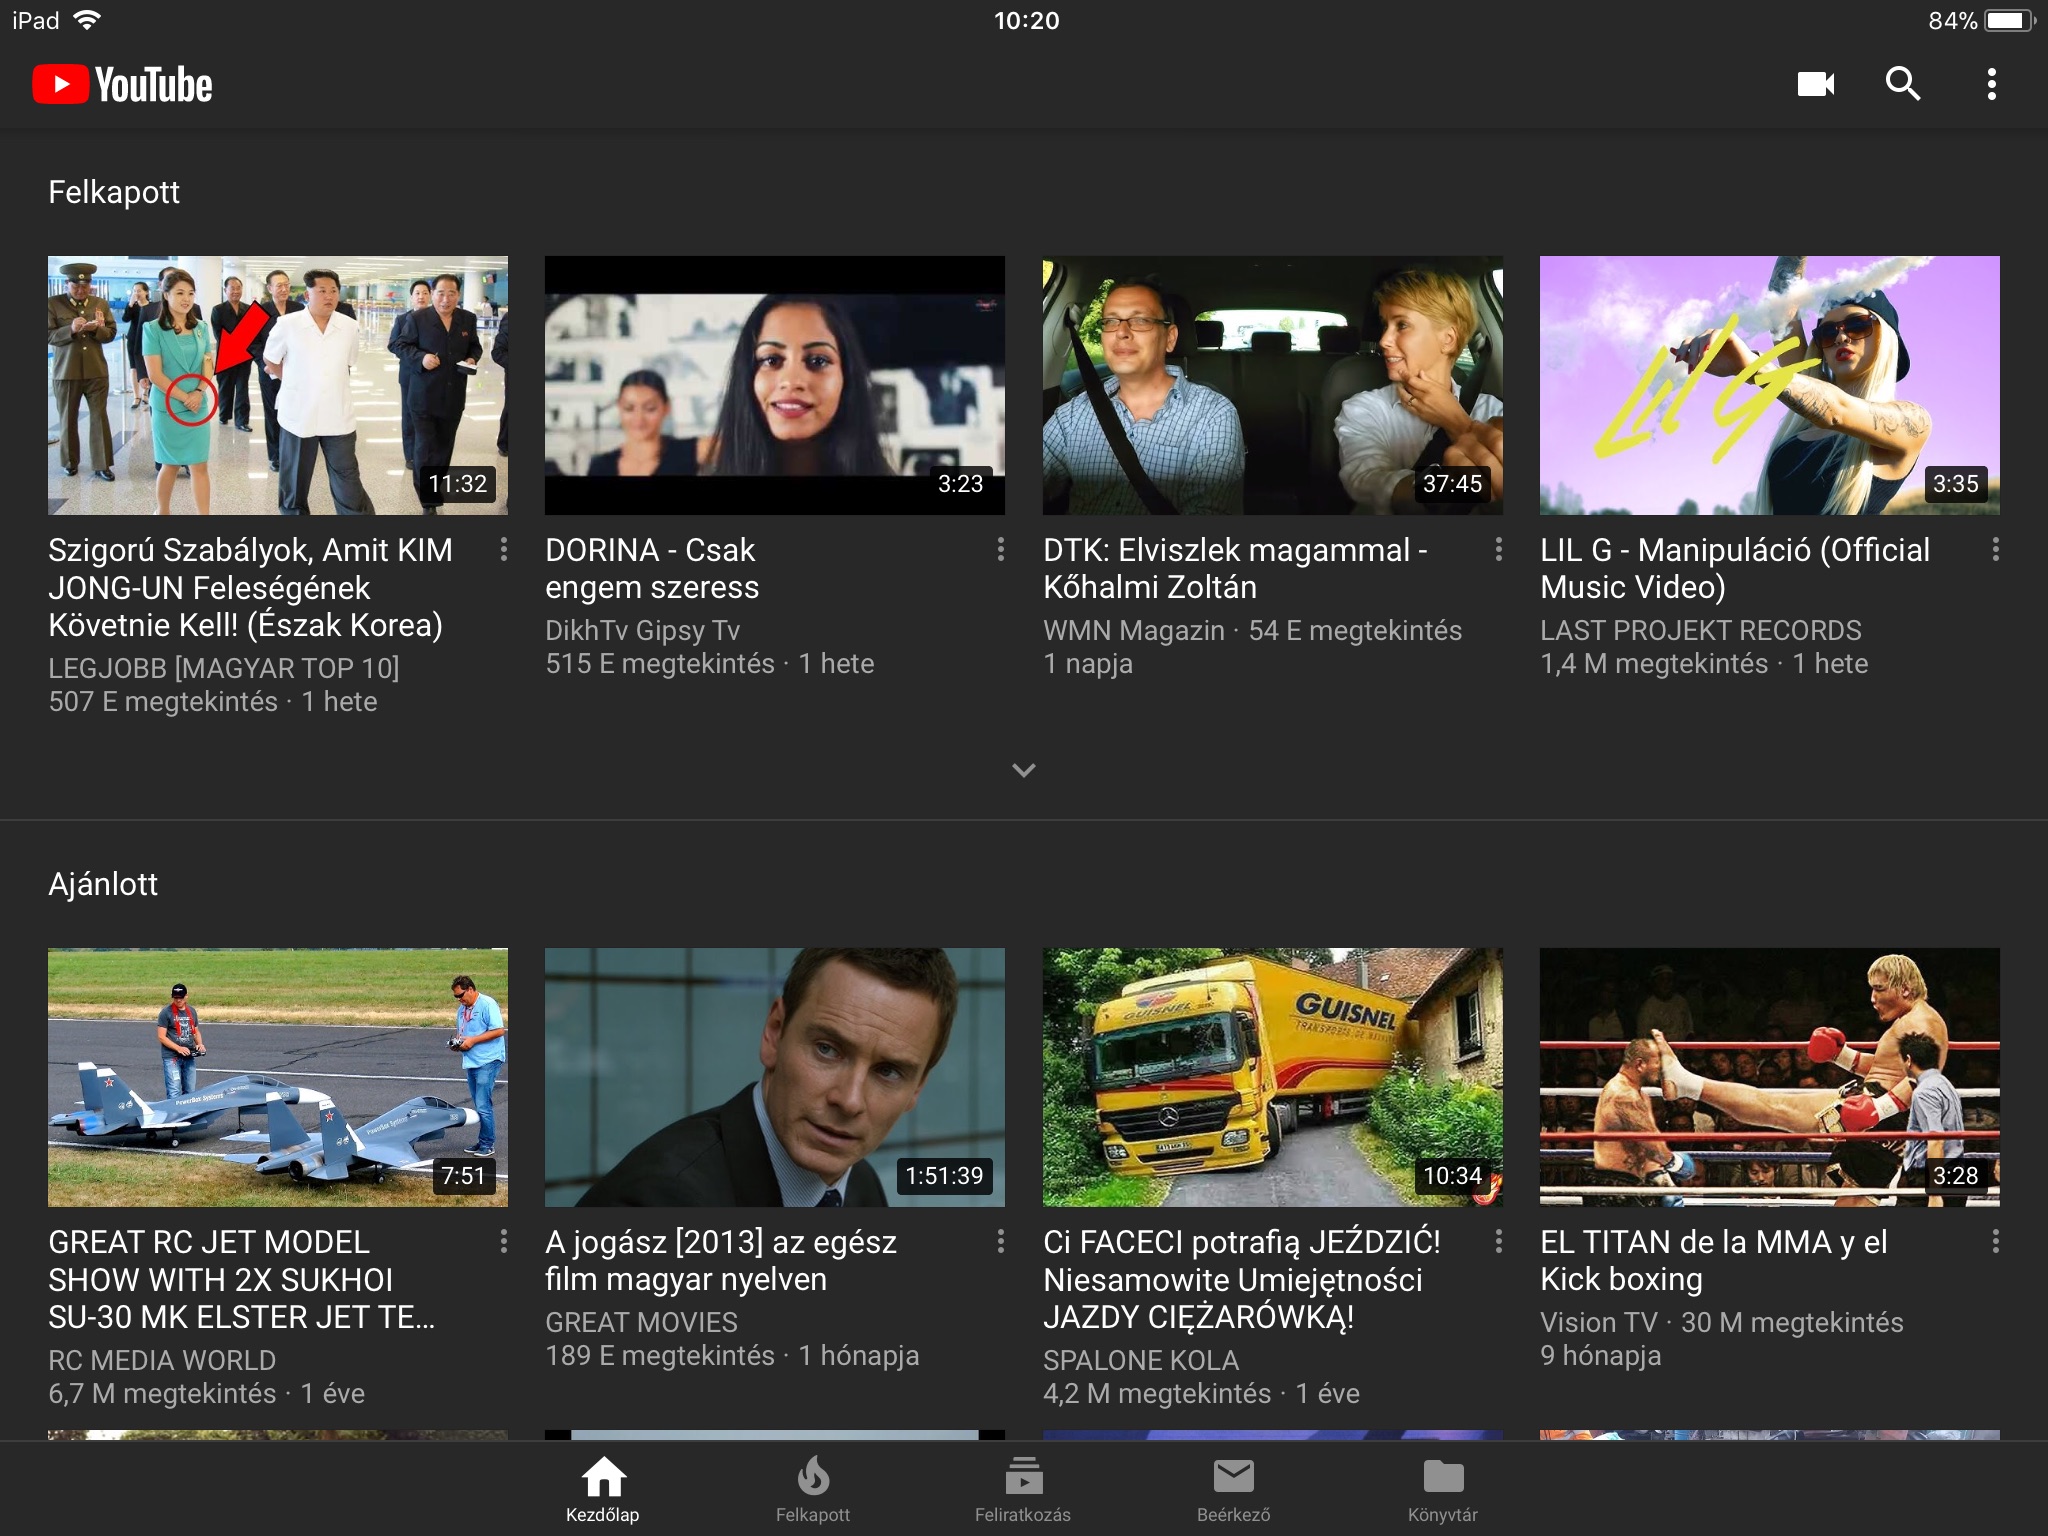2048x1536 pixels.
Task: Open title 'EL TITAN de la MMA y el Kick boxing'
Action: point(1714,1260)
